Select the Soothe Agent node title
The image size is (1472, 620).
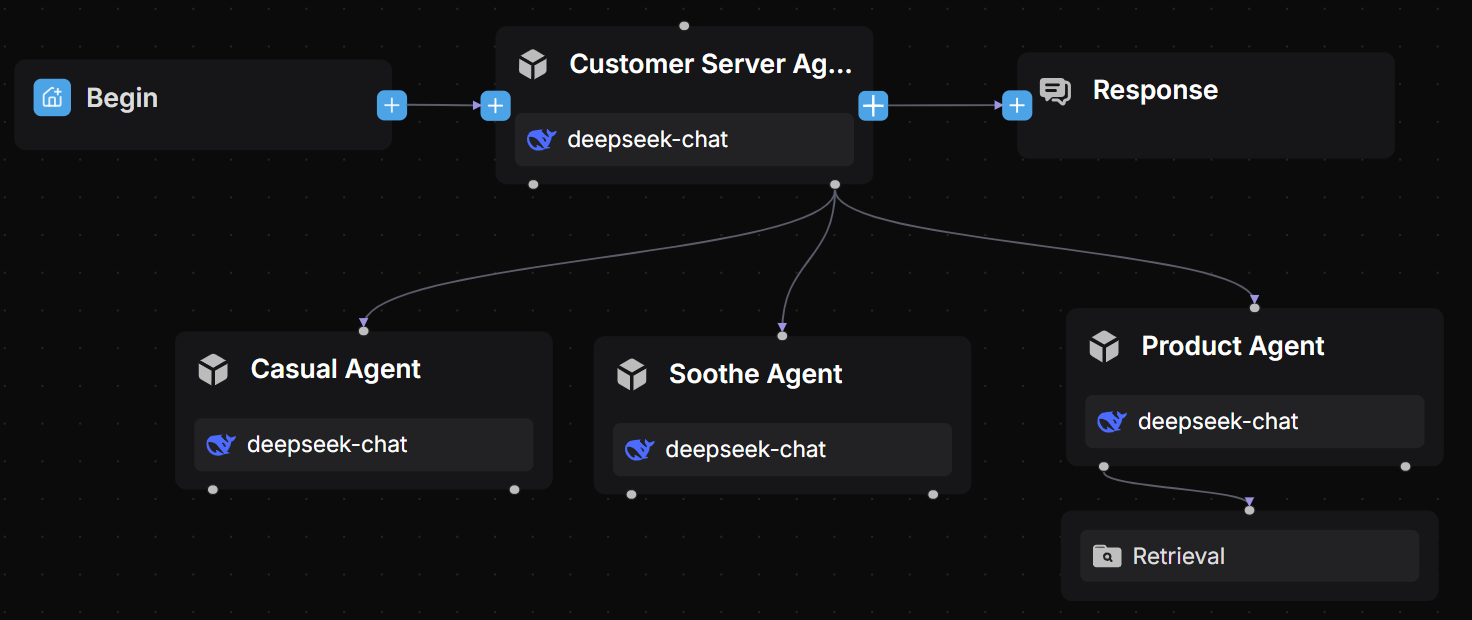pyautogui.click(x=755, y=374)
